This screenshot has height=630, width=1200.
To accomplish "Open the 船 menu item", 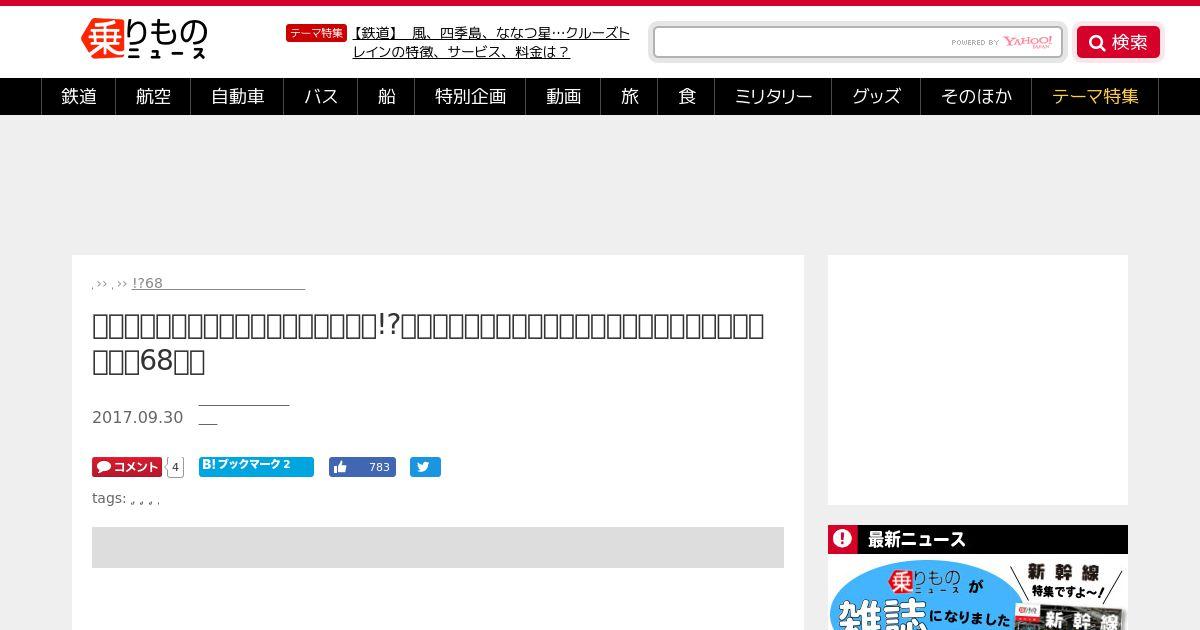I will (386, 96).
